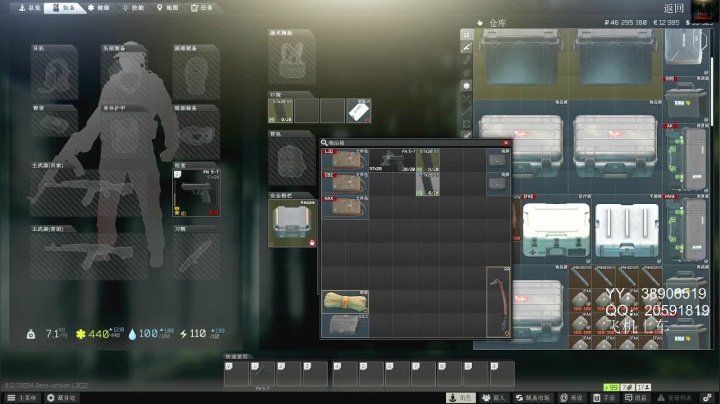
Task: Open the settings gears icon
Action: [x=708, y=398]
